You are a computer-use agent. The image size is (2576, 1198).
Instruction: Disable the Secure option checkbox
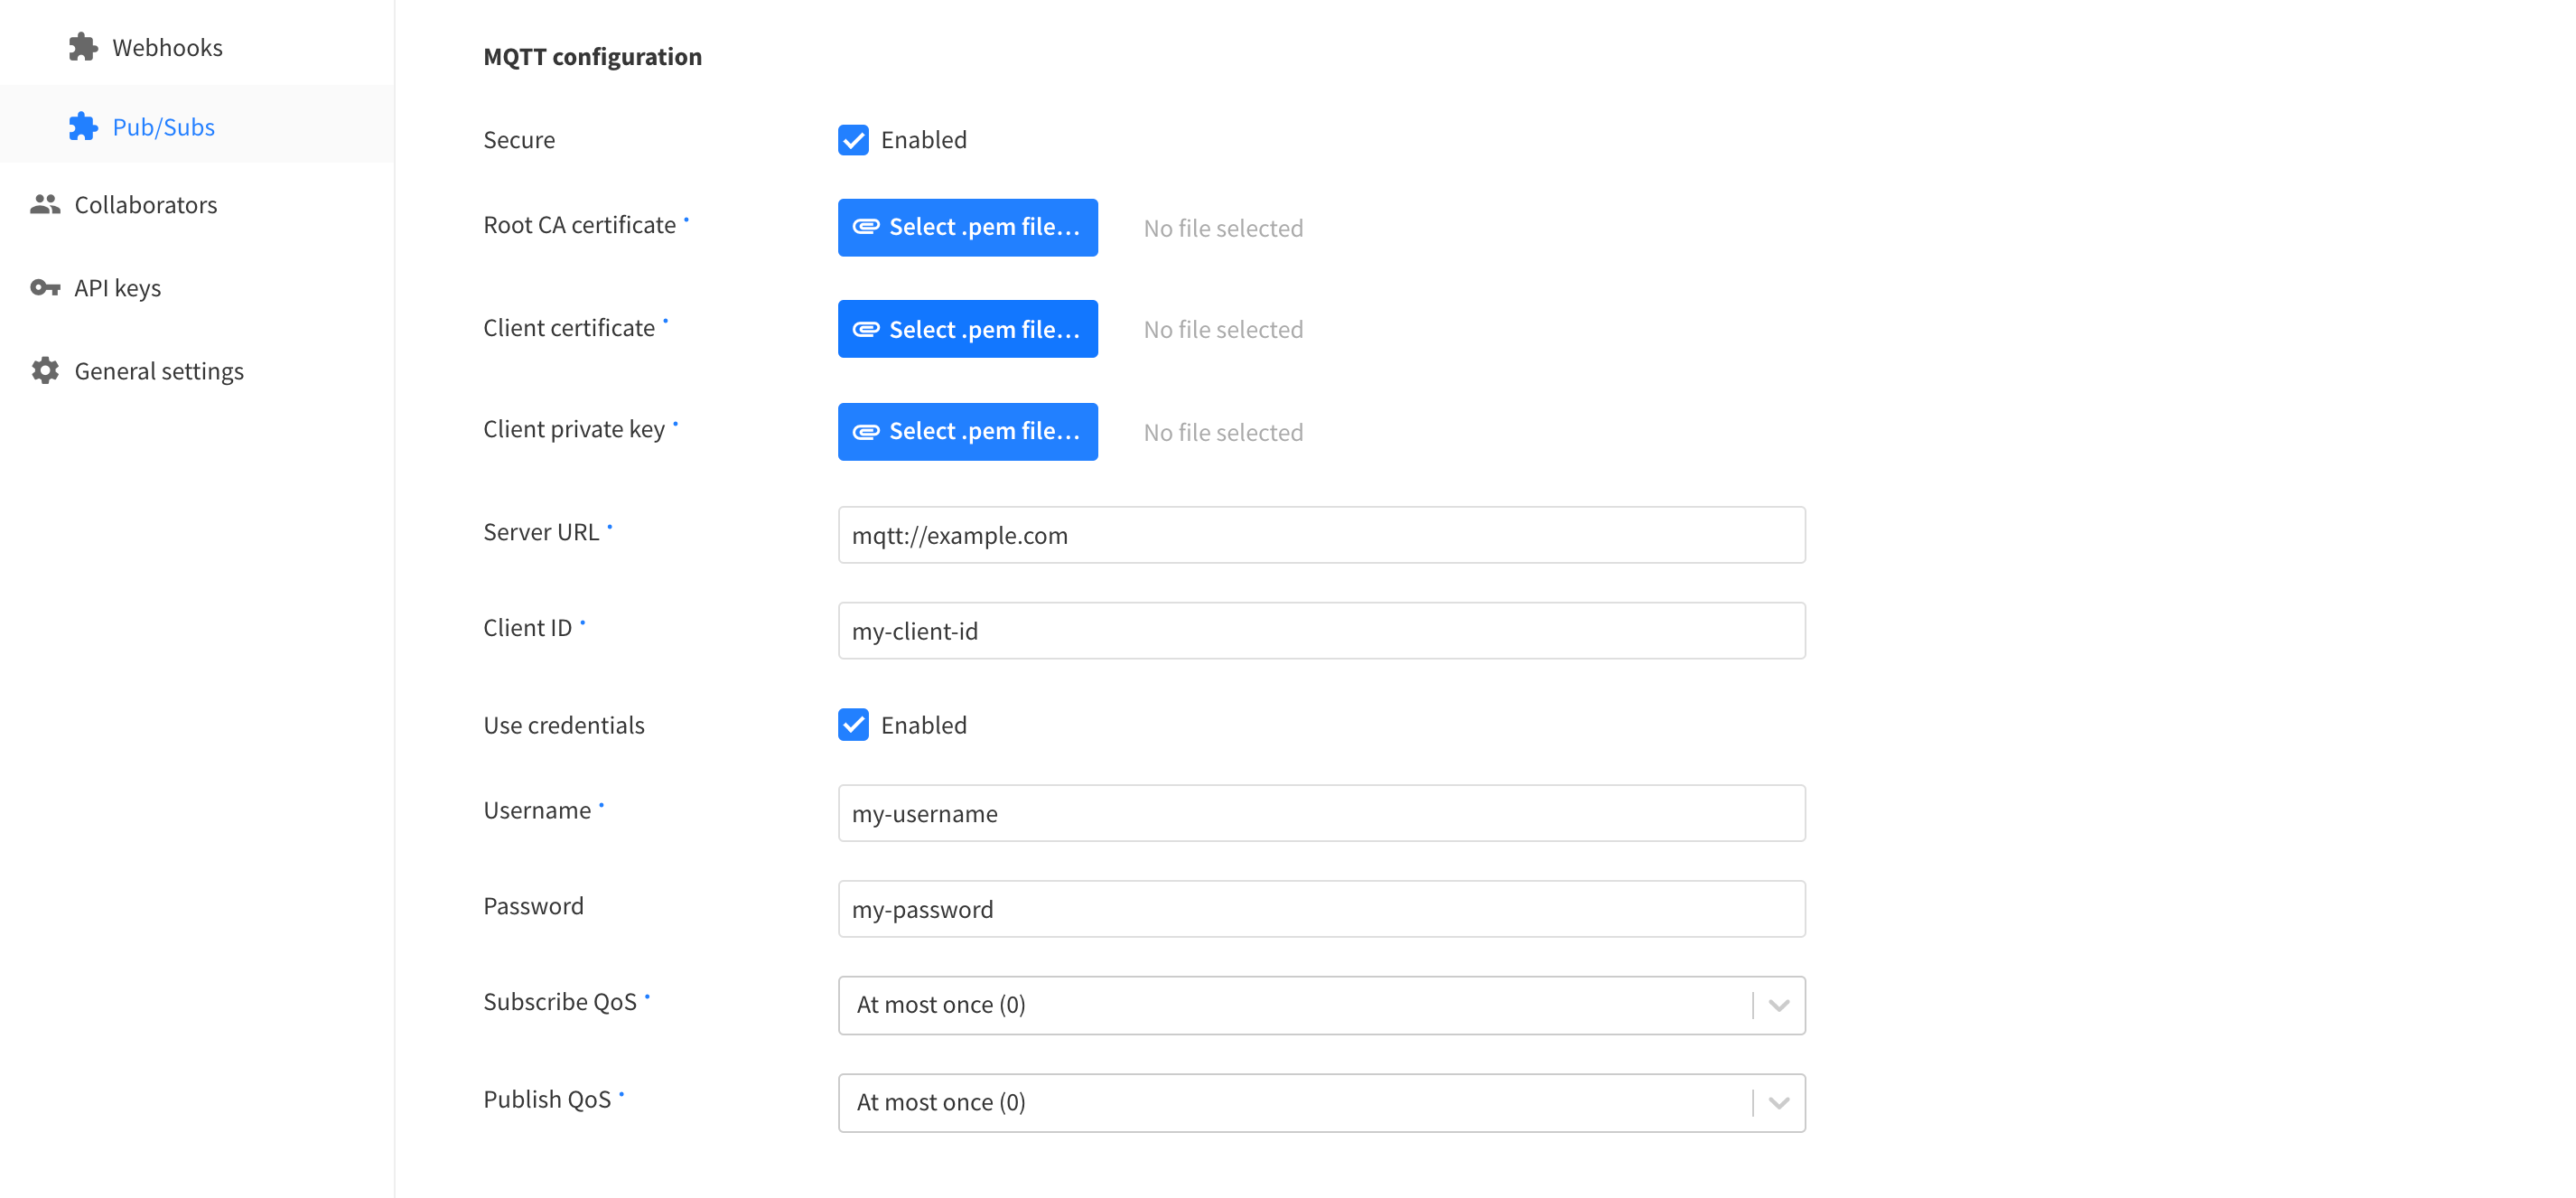pos(853,138)
